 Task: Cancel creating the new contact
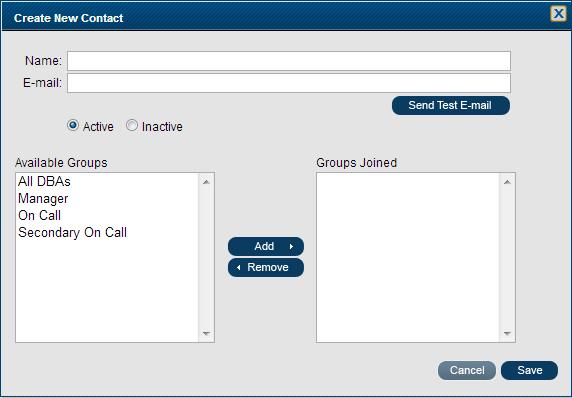coord(467,370)
